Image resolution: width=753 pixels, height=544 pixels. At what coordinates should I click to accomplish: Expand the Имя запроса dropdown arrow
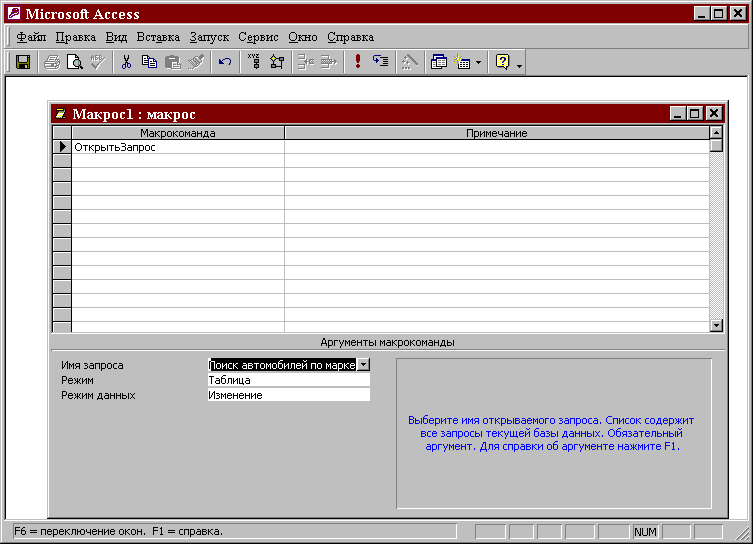(x=364, y=365)
